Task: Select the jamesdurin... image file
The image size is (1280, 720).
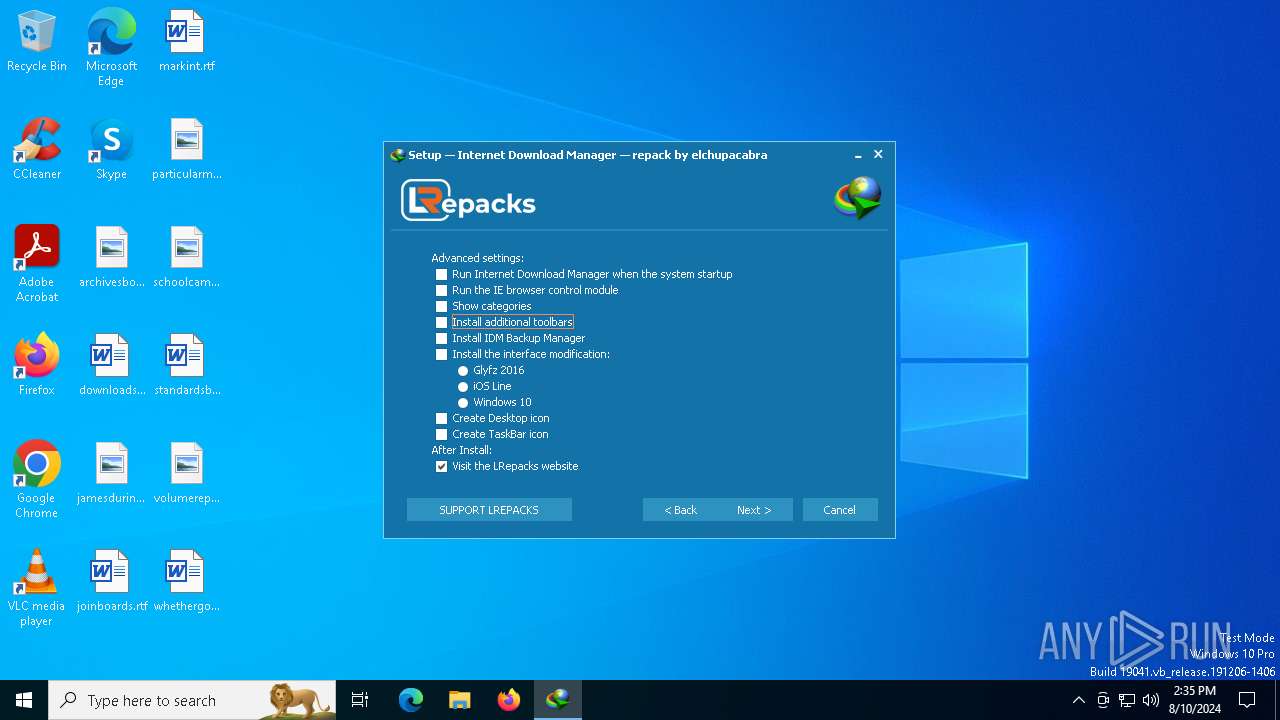Action: (x=111, y=474)
